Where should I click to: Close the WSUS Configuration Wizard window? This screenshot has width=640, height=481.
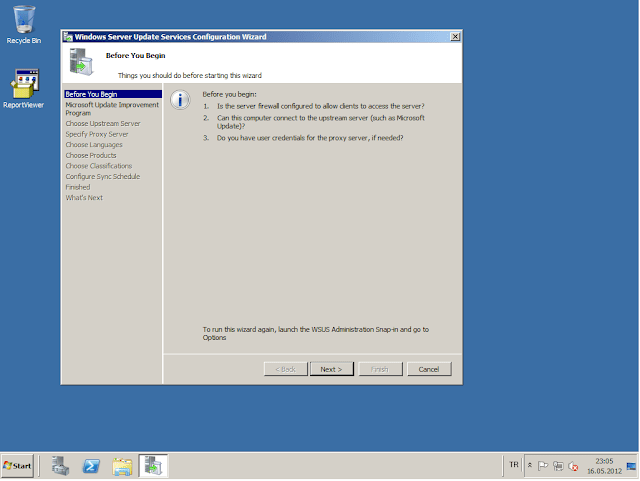456,36
